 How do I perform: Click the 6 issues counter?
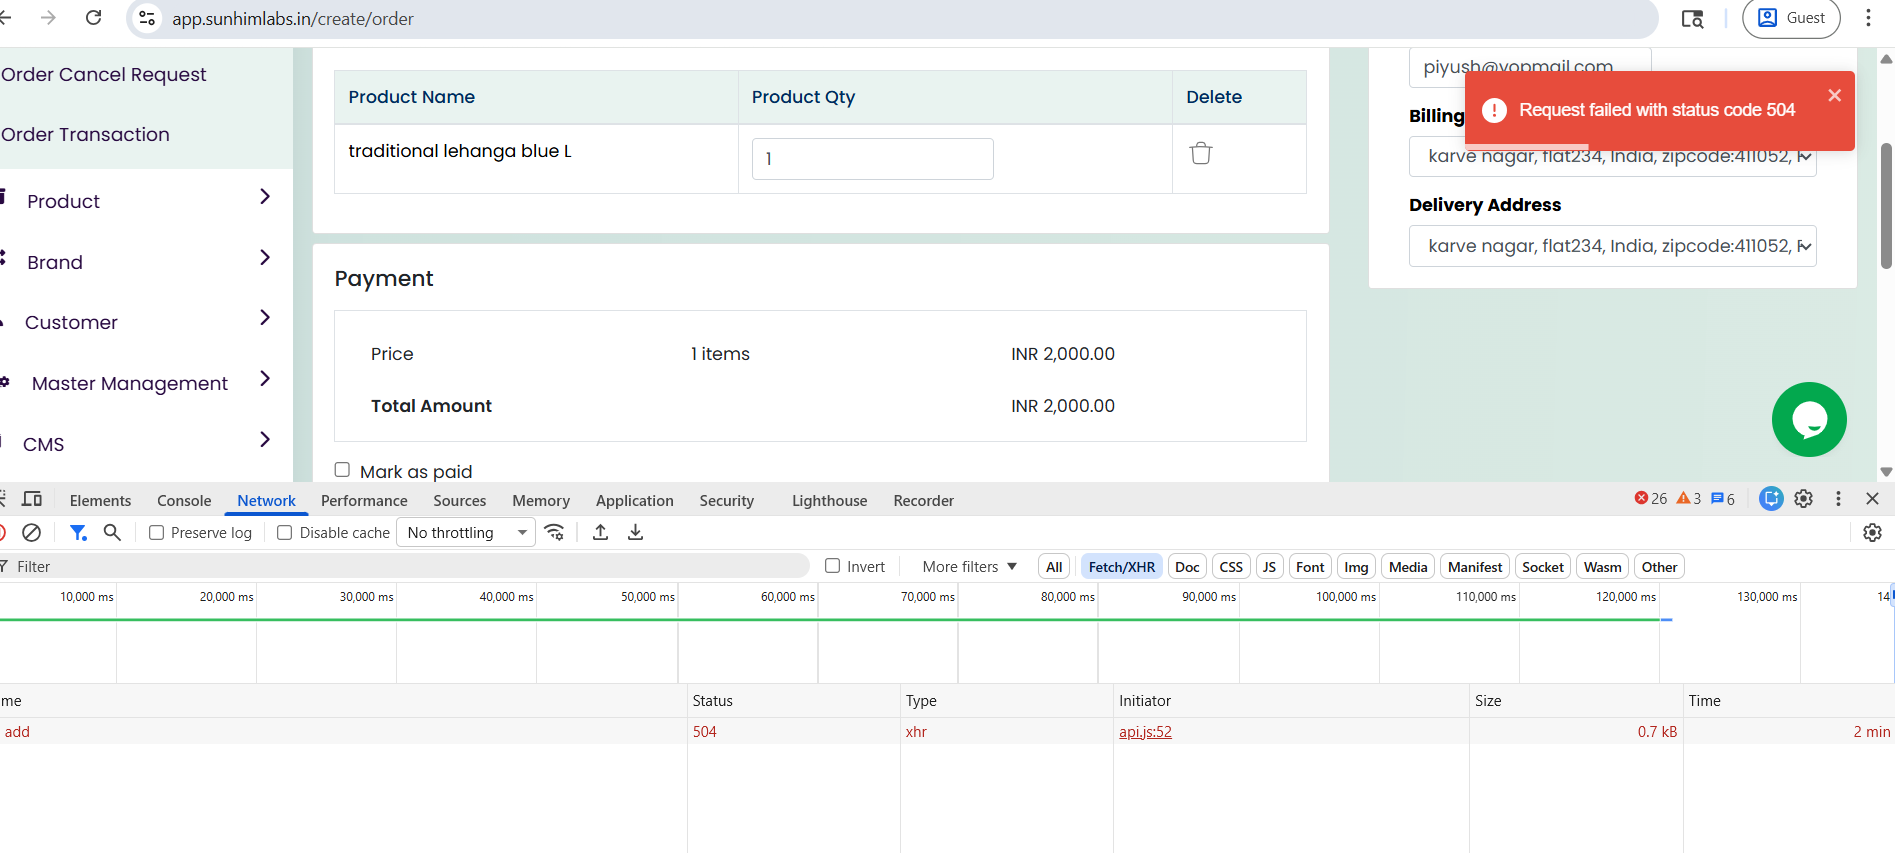pyautogui.click(x=1723, y=498)
